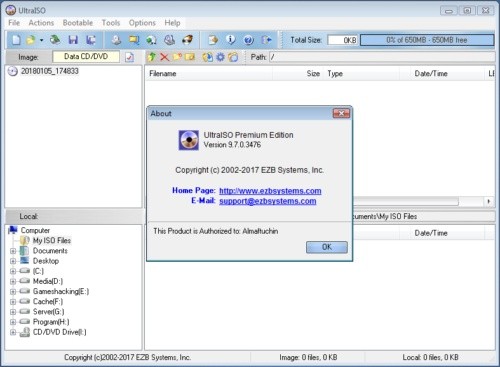This screenshot has height=367, width=500.
Task: Click the Exit toolbar icon
Action: pos(267,40)
